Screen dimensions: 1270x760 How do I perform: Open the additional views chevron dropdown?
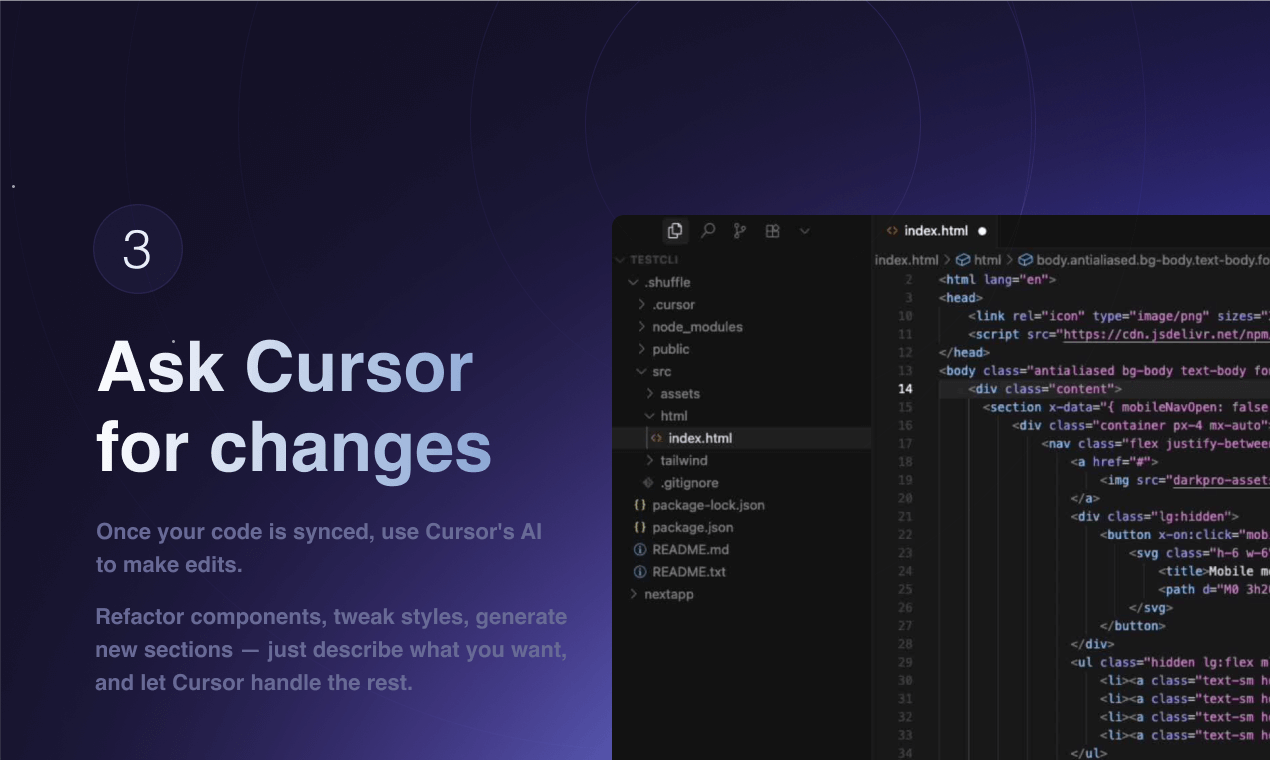[x=805, y=231]
